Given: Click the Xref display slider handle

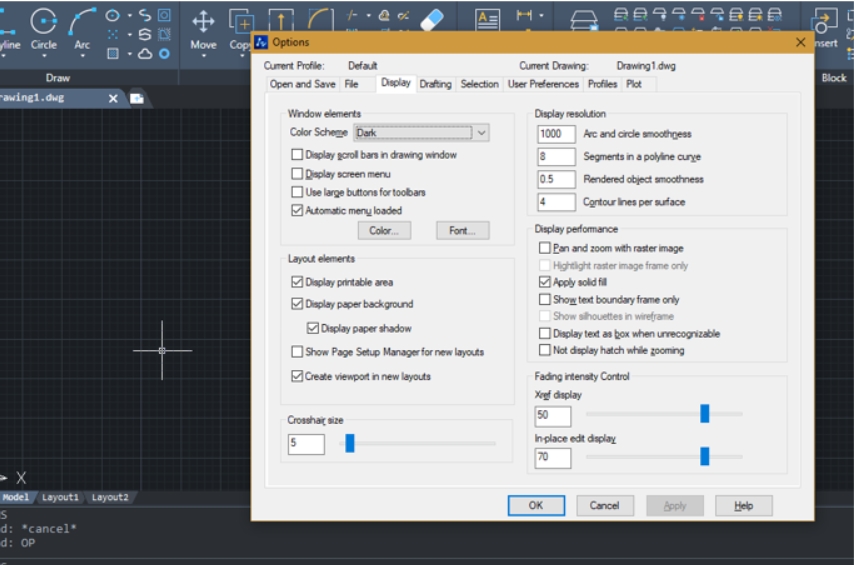Looking at the screenshot, I should click(x=704, y=414).
